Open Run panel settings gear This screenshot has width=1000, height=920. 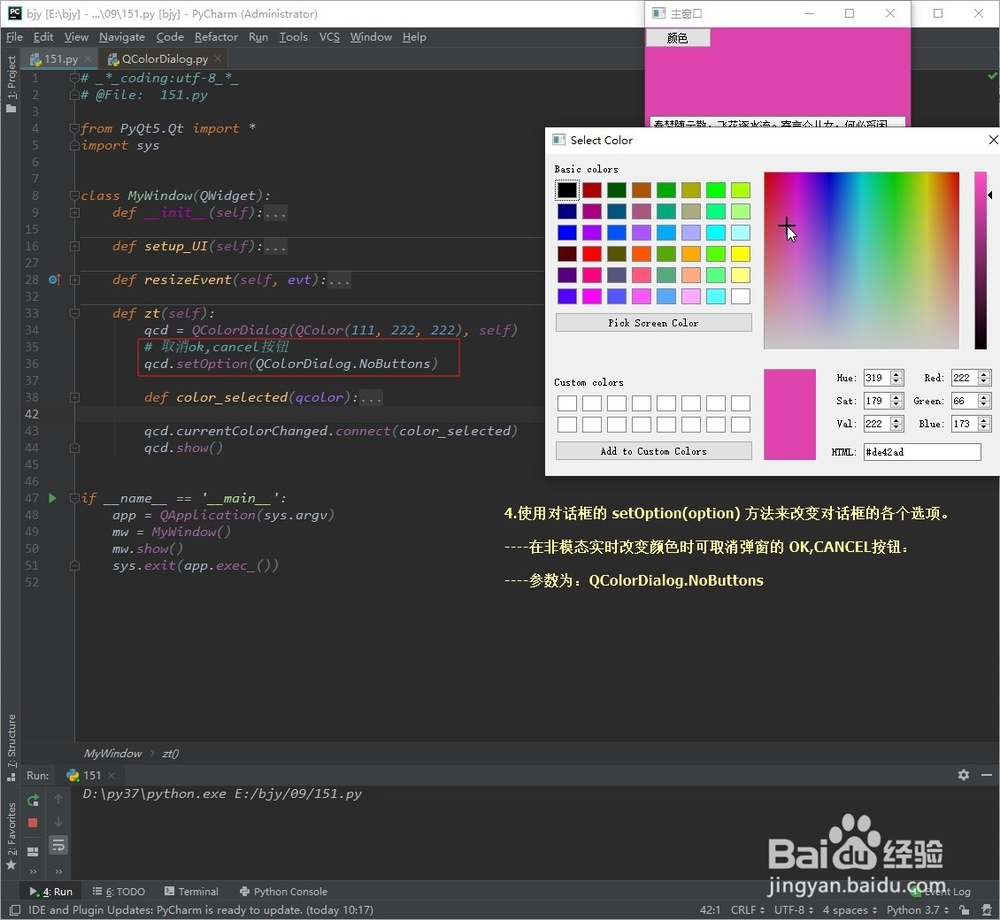click(964, 775)
